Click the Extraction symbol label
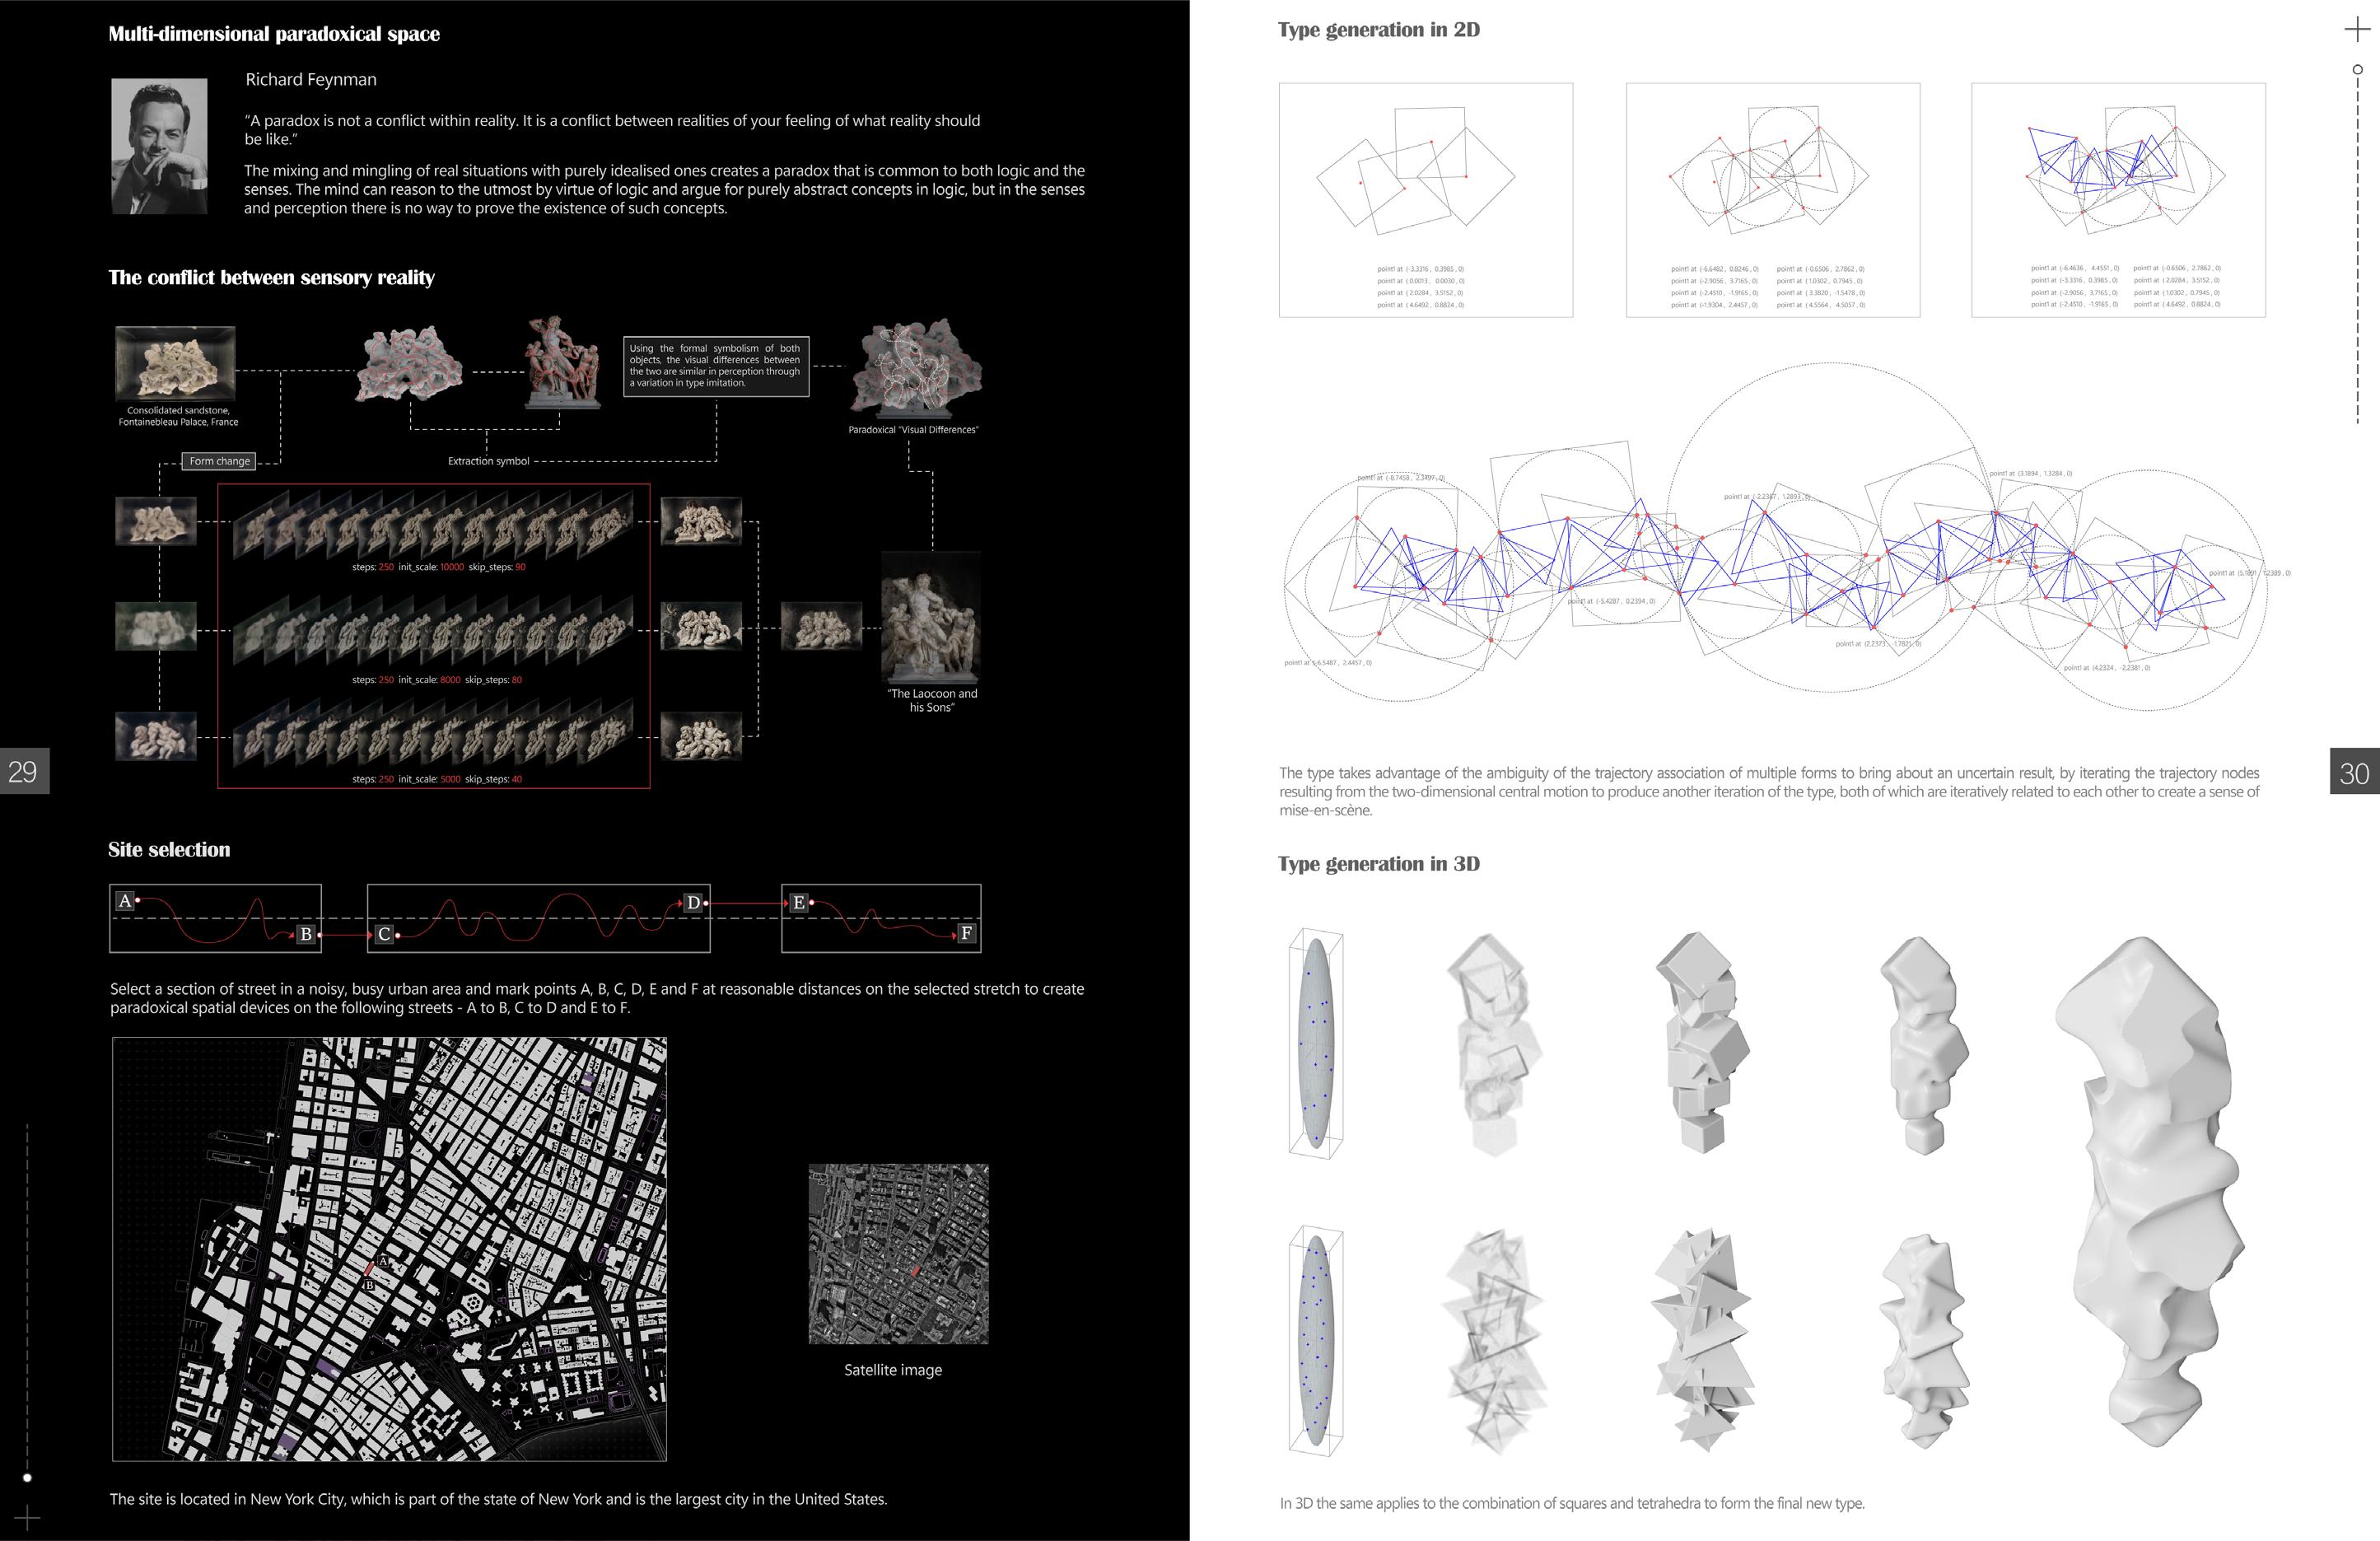Image resolution: width=2380 pixels, height=1541 pixels. (x=488, y=461)
